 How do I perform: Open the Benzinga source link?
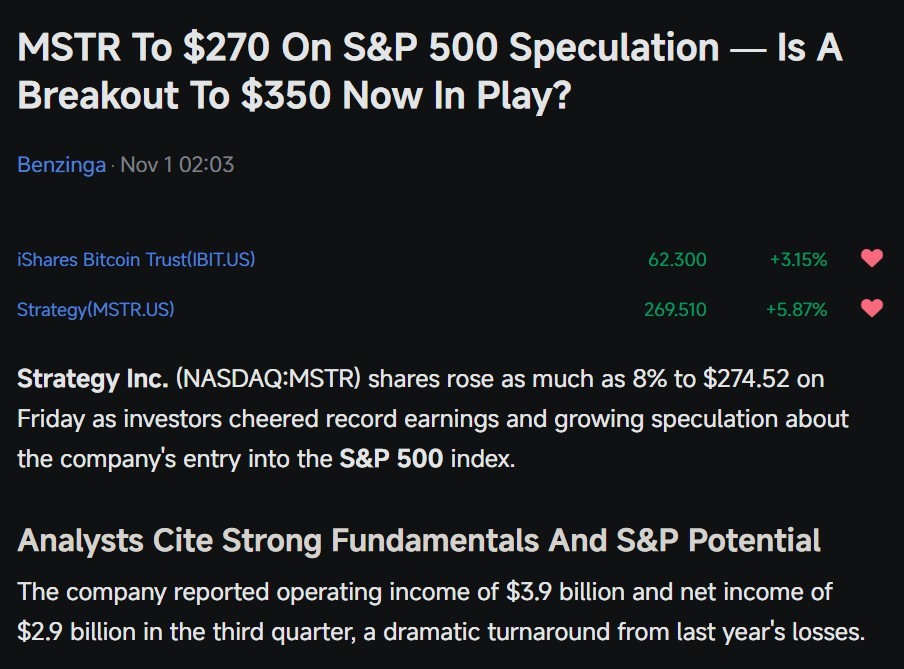(62, 165)
